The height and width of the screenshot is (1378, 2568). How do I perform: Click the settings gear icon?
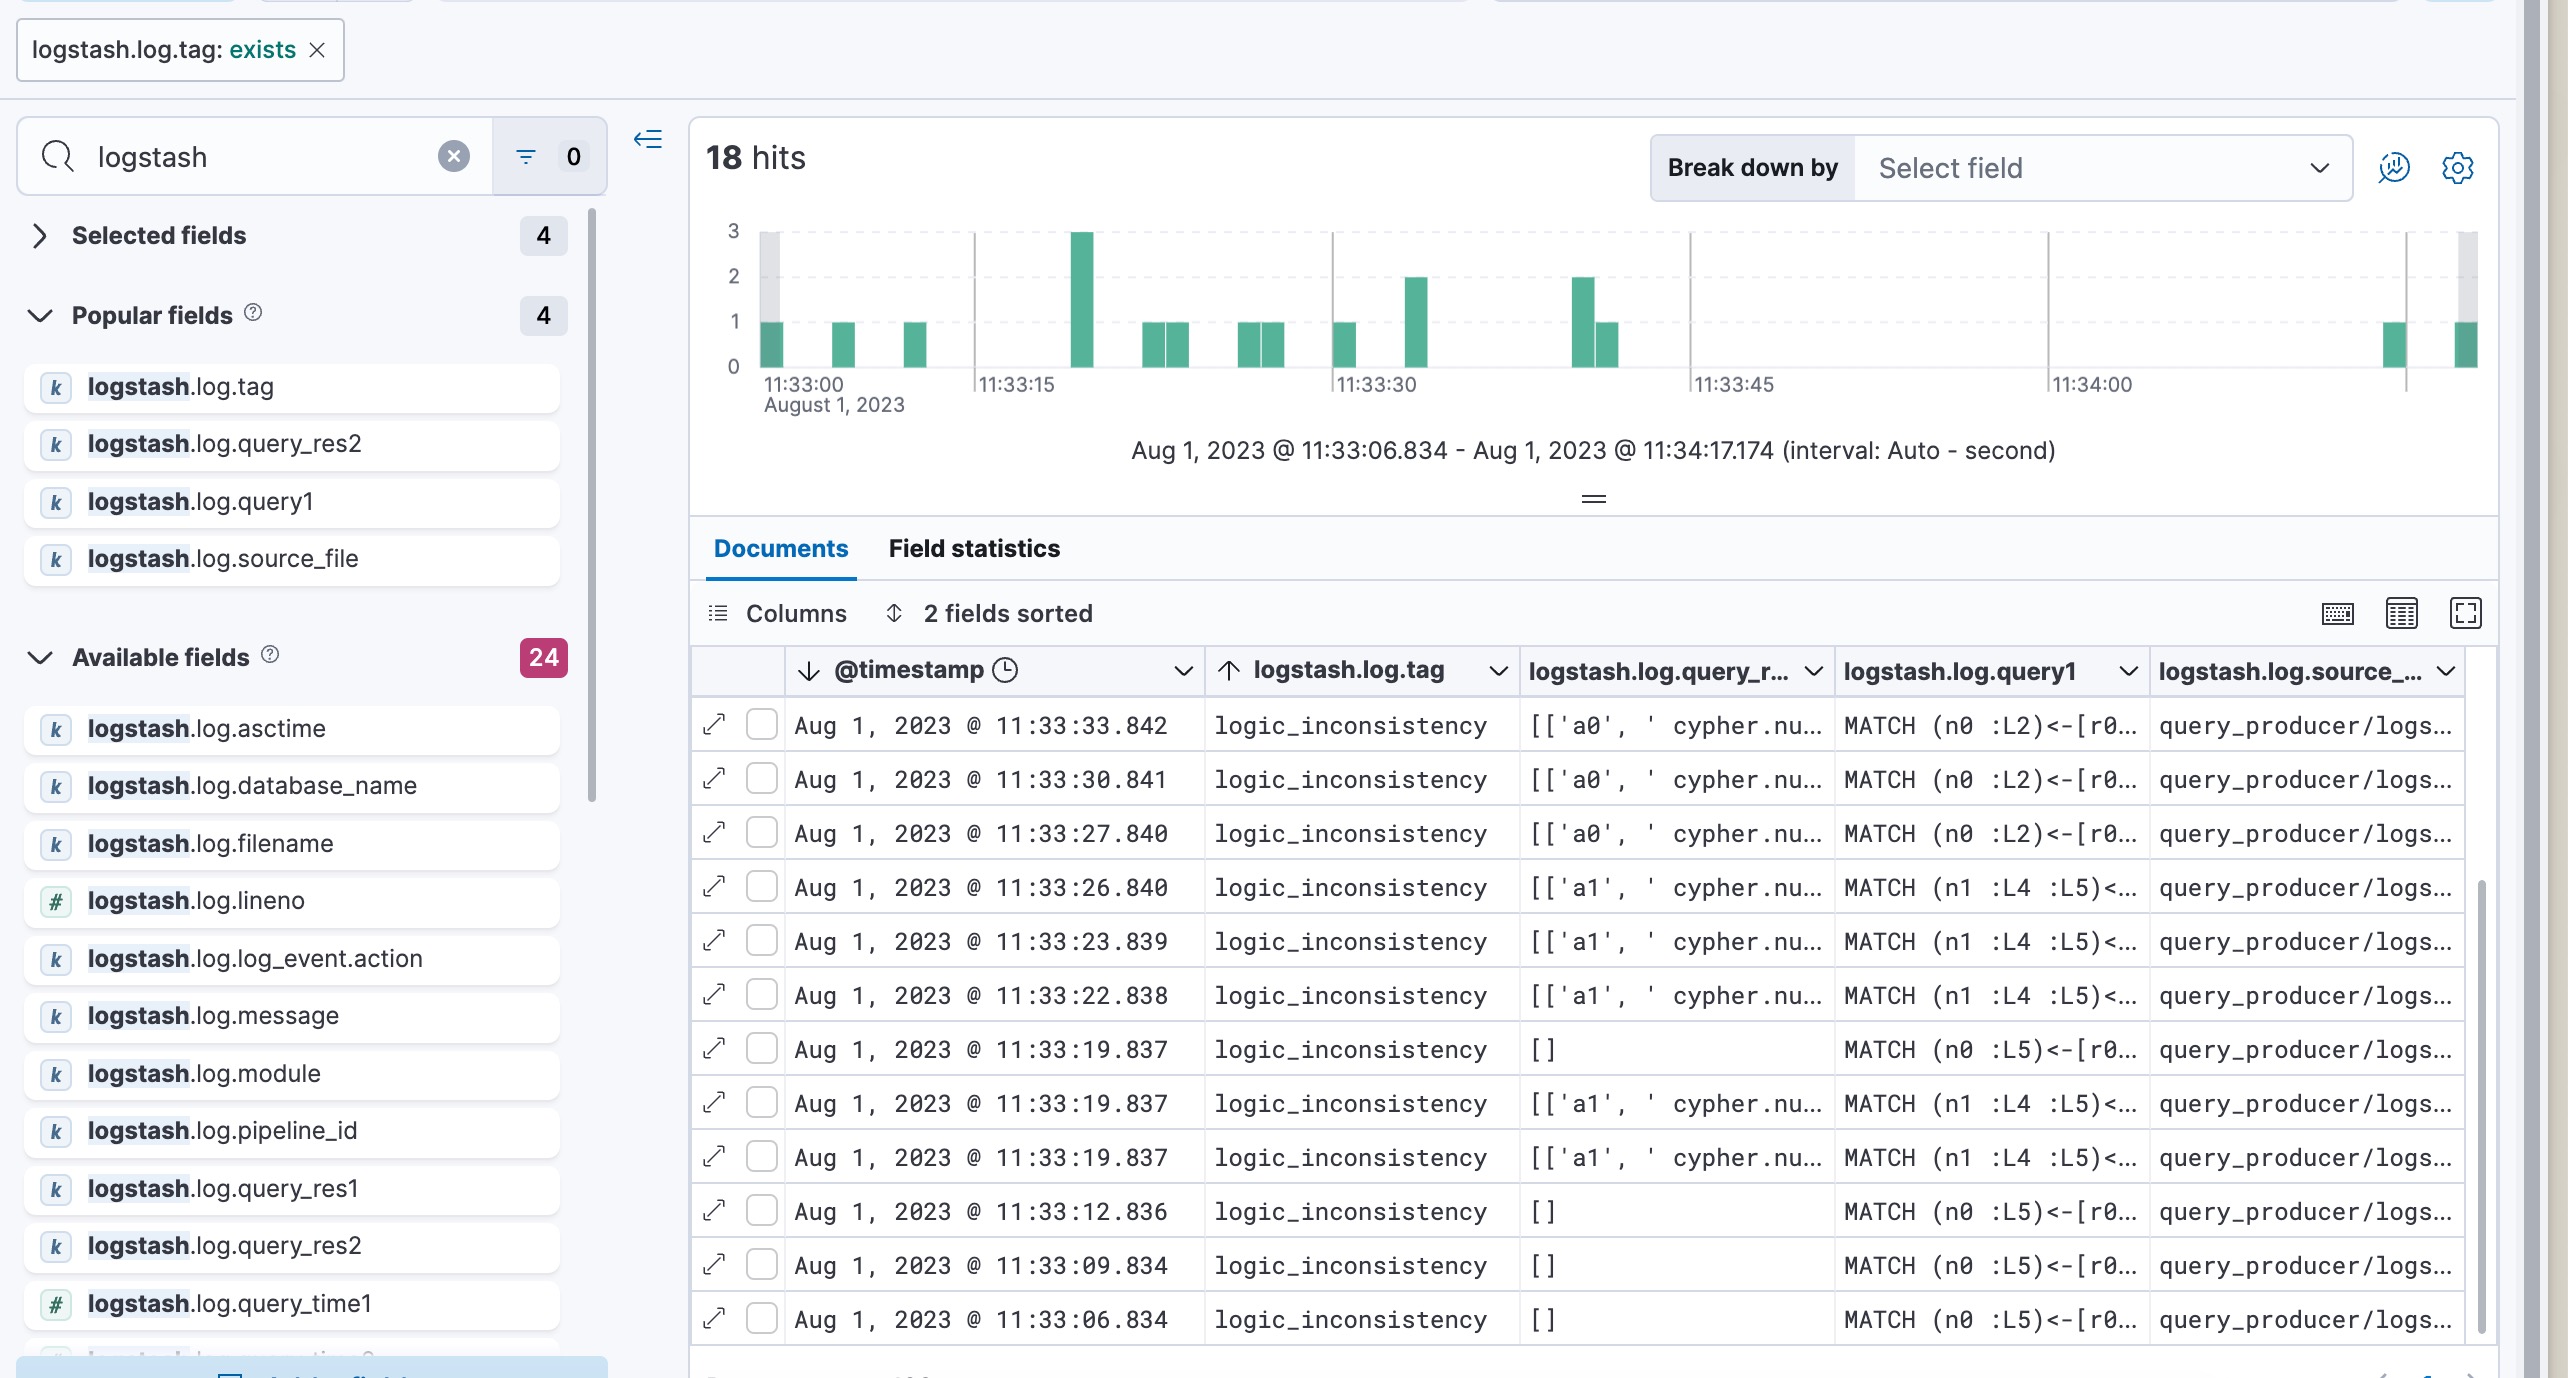pos(2458,167)
